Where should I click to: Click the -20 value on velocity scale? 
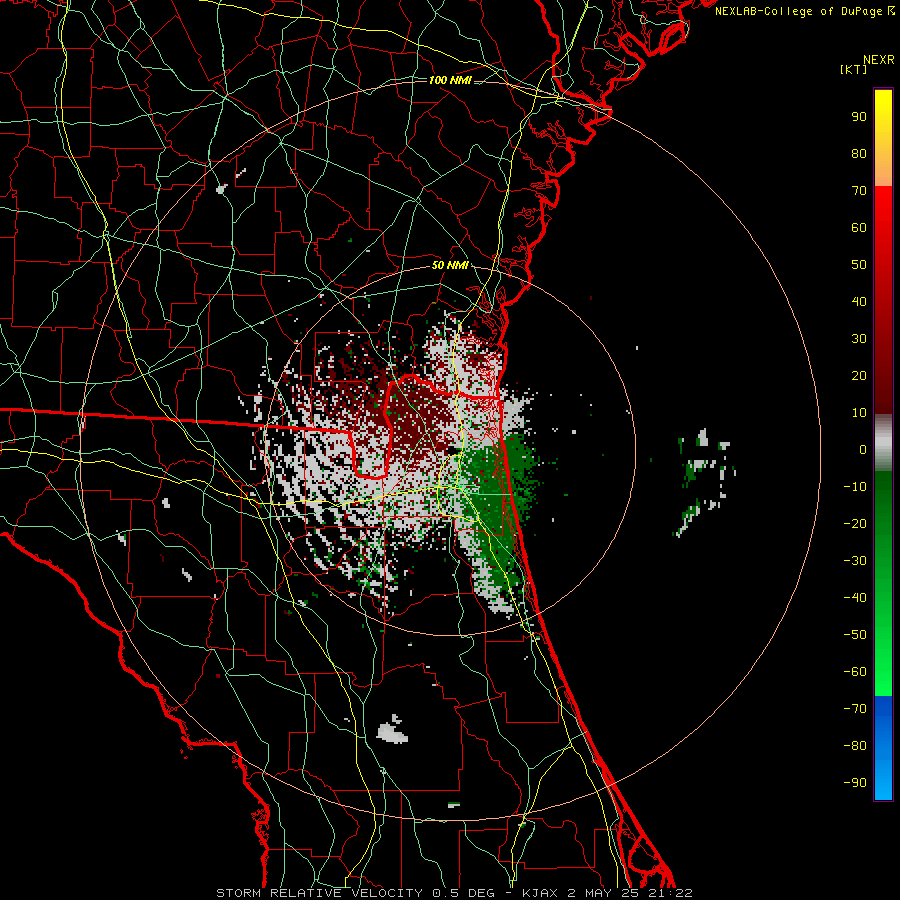tap(855, 523)
